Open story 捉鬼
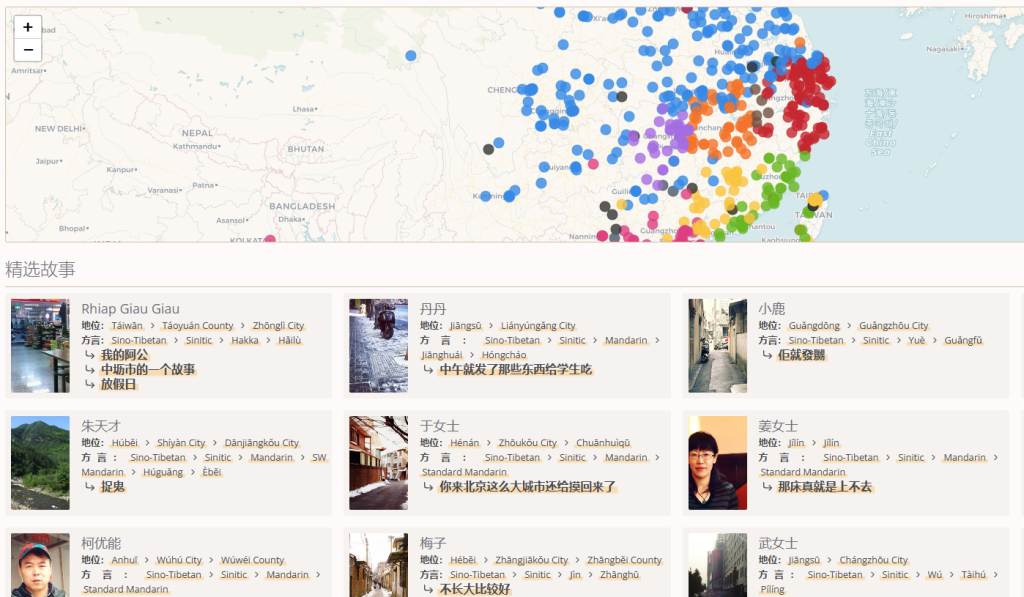The image size is (1024, 597). pos(112,487)
